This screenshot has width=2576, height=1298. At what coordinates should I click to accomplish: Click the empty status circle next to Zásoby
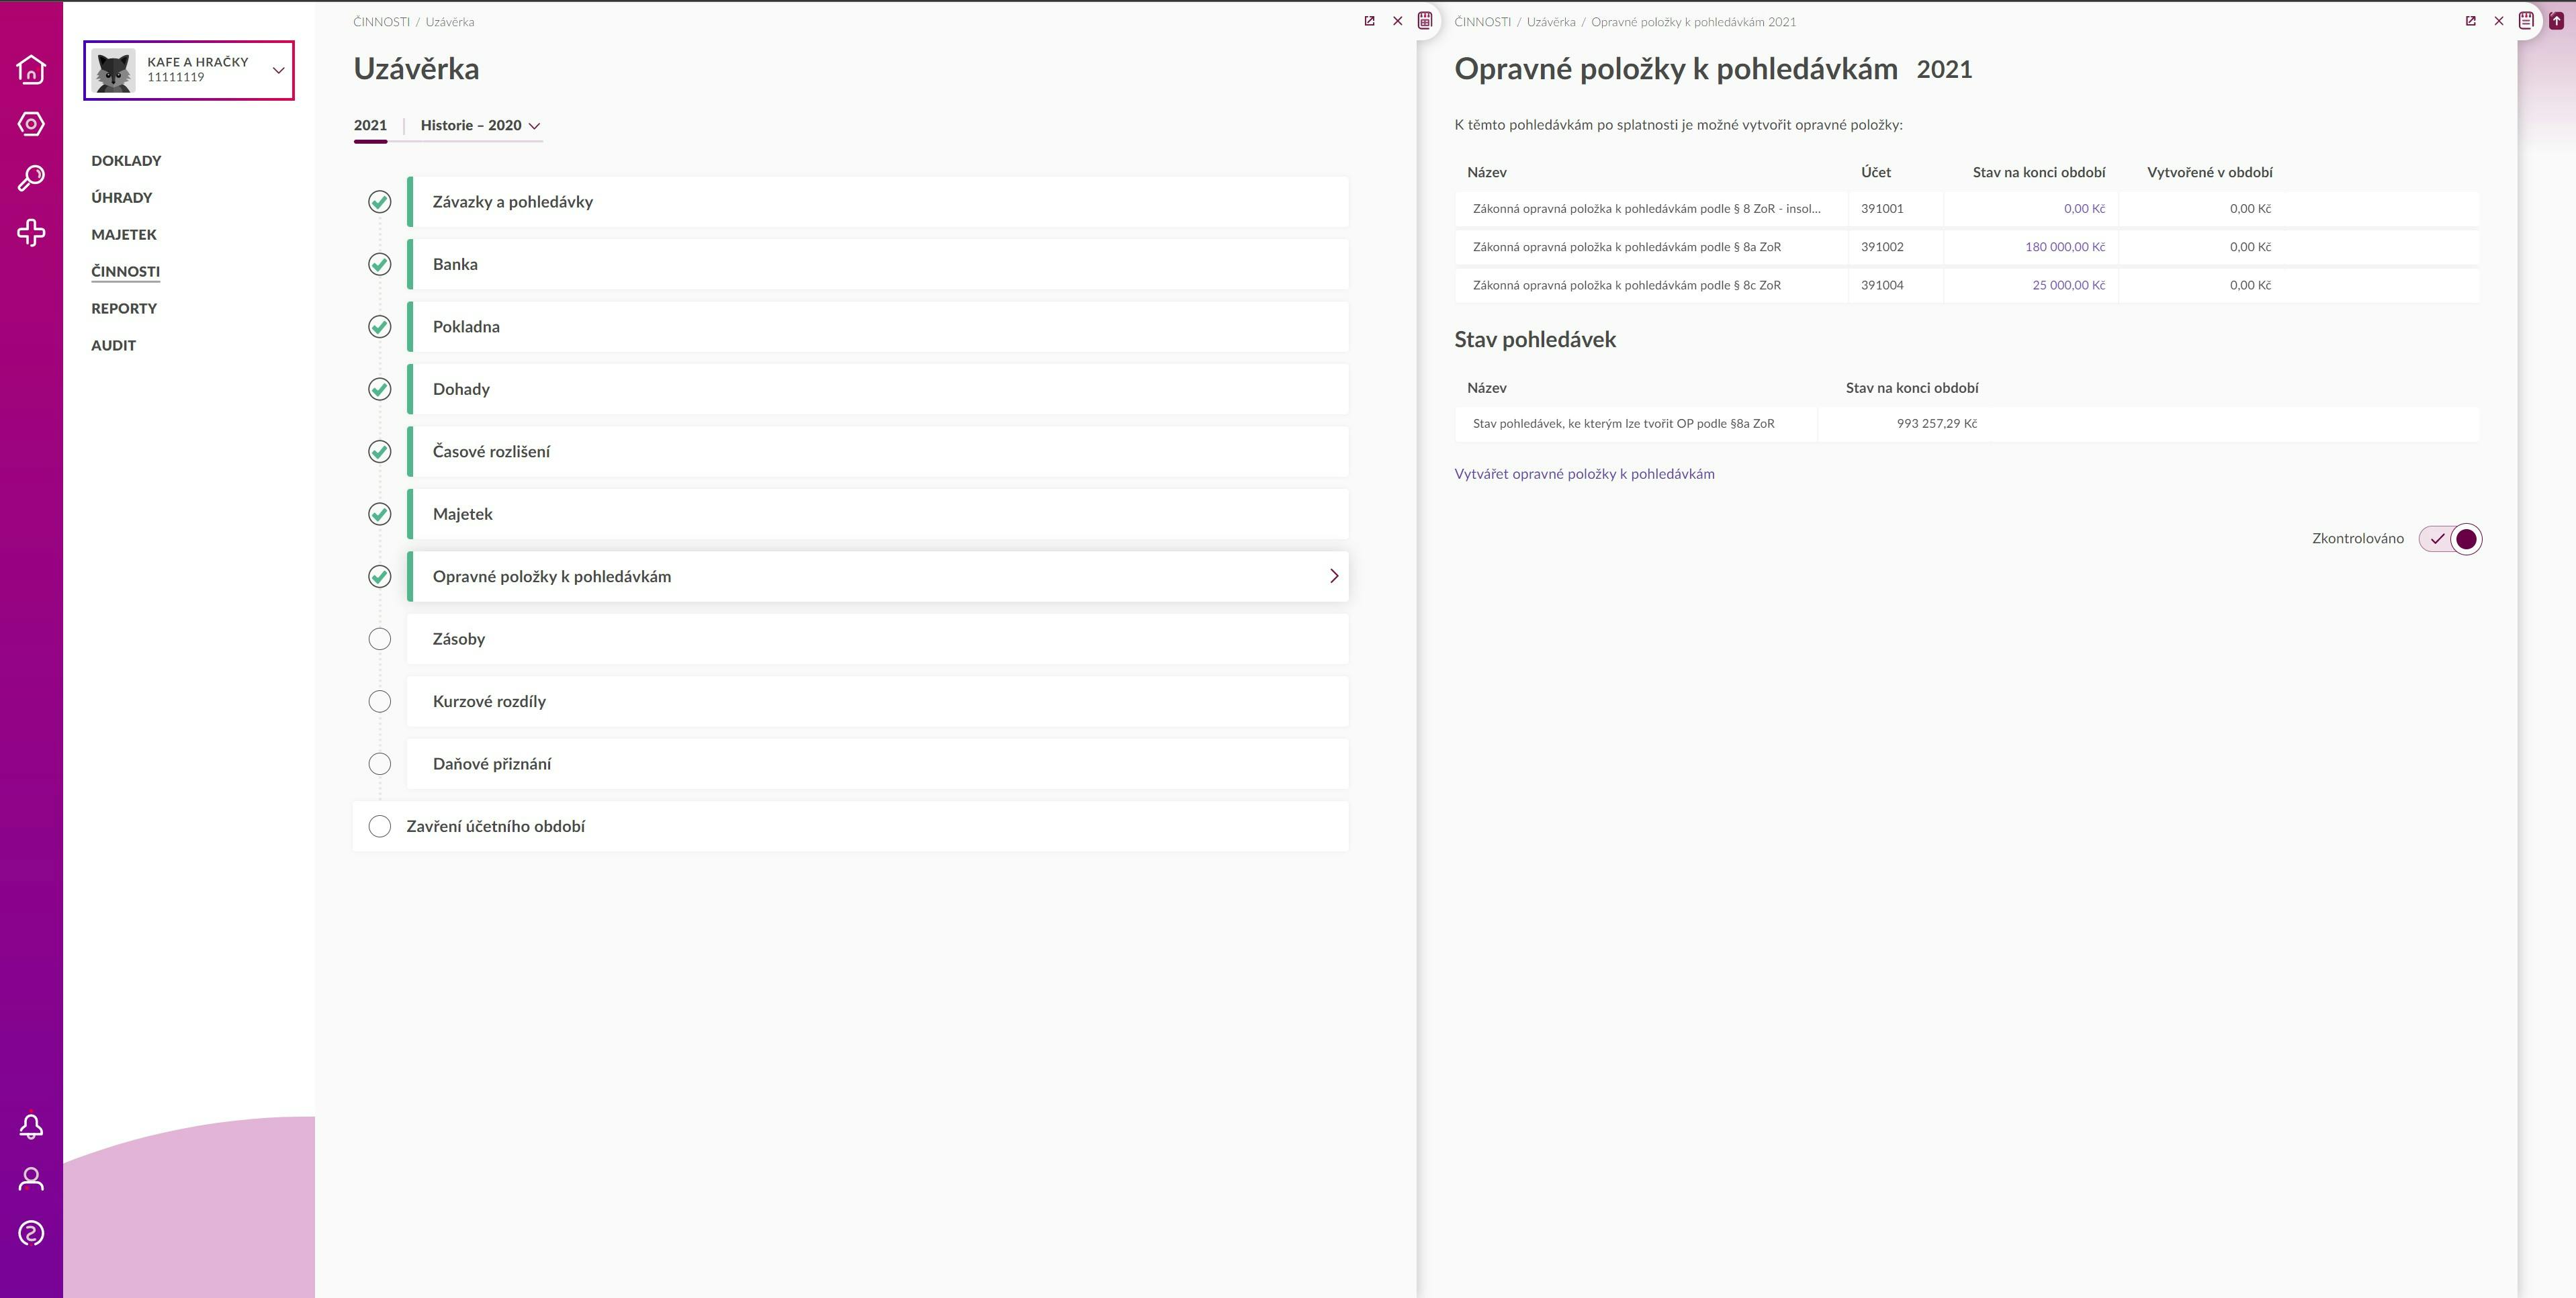tap(379, 639)
